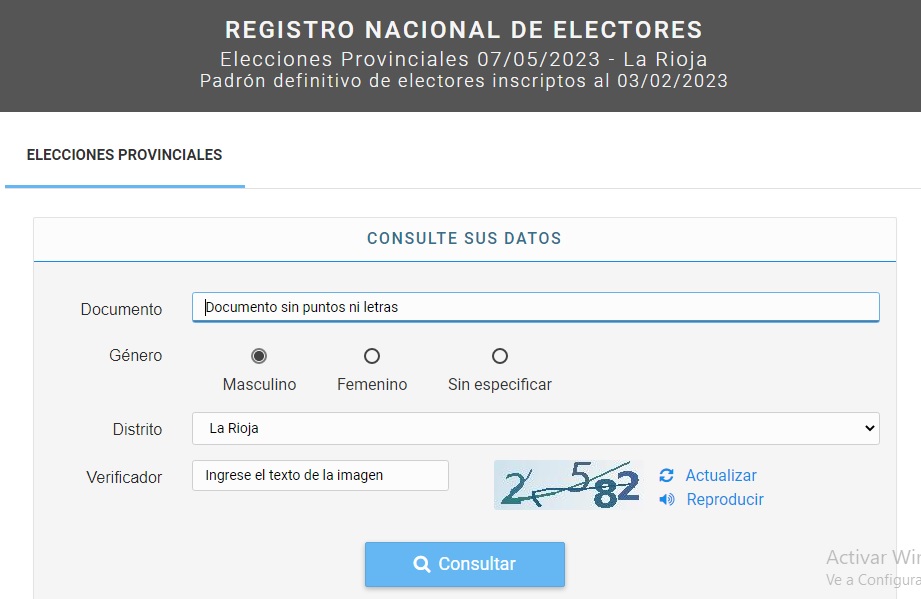The width and height of the screenshot is (921, 599).
Task: Click the Consulte Sus Datos panel heading
Action: (464, 239)
